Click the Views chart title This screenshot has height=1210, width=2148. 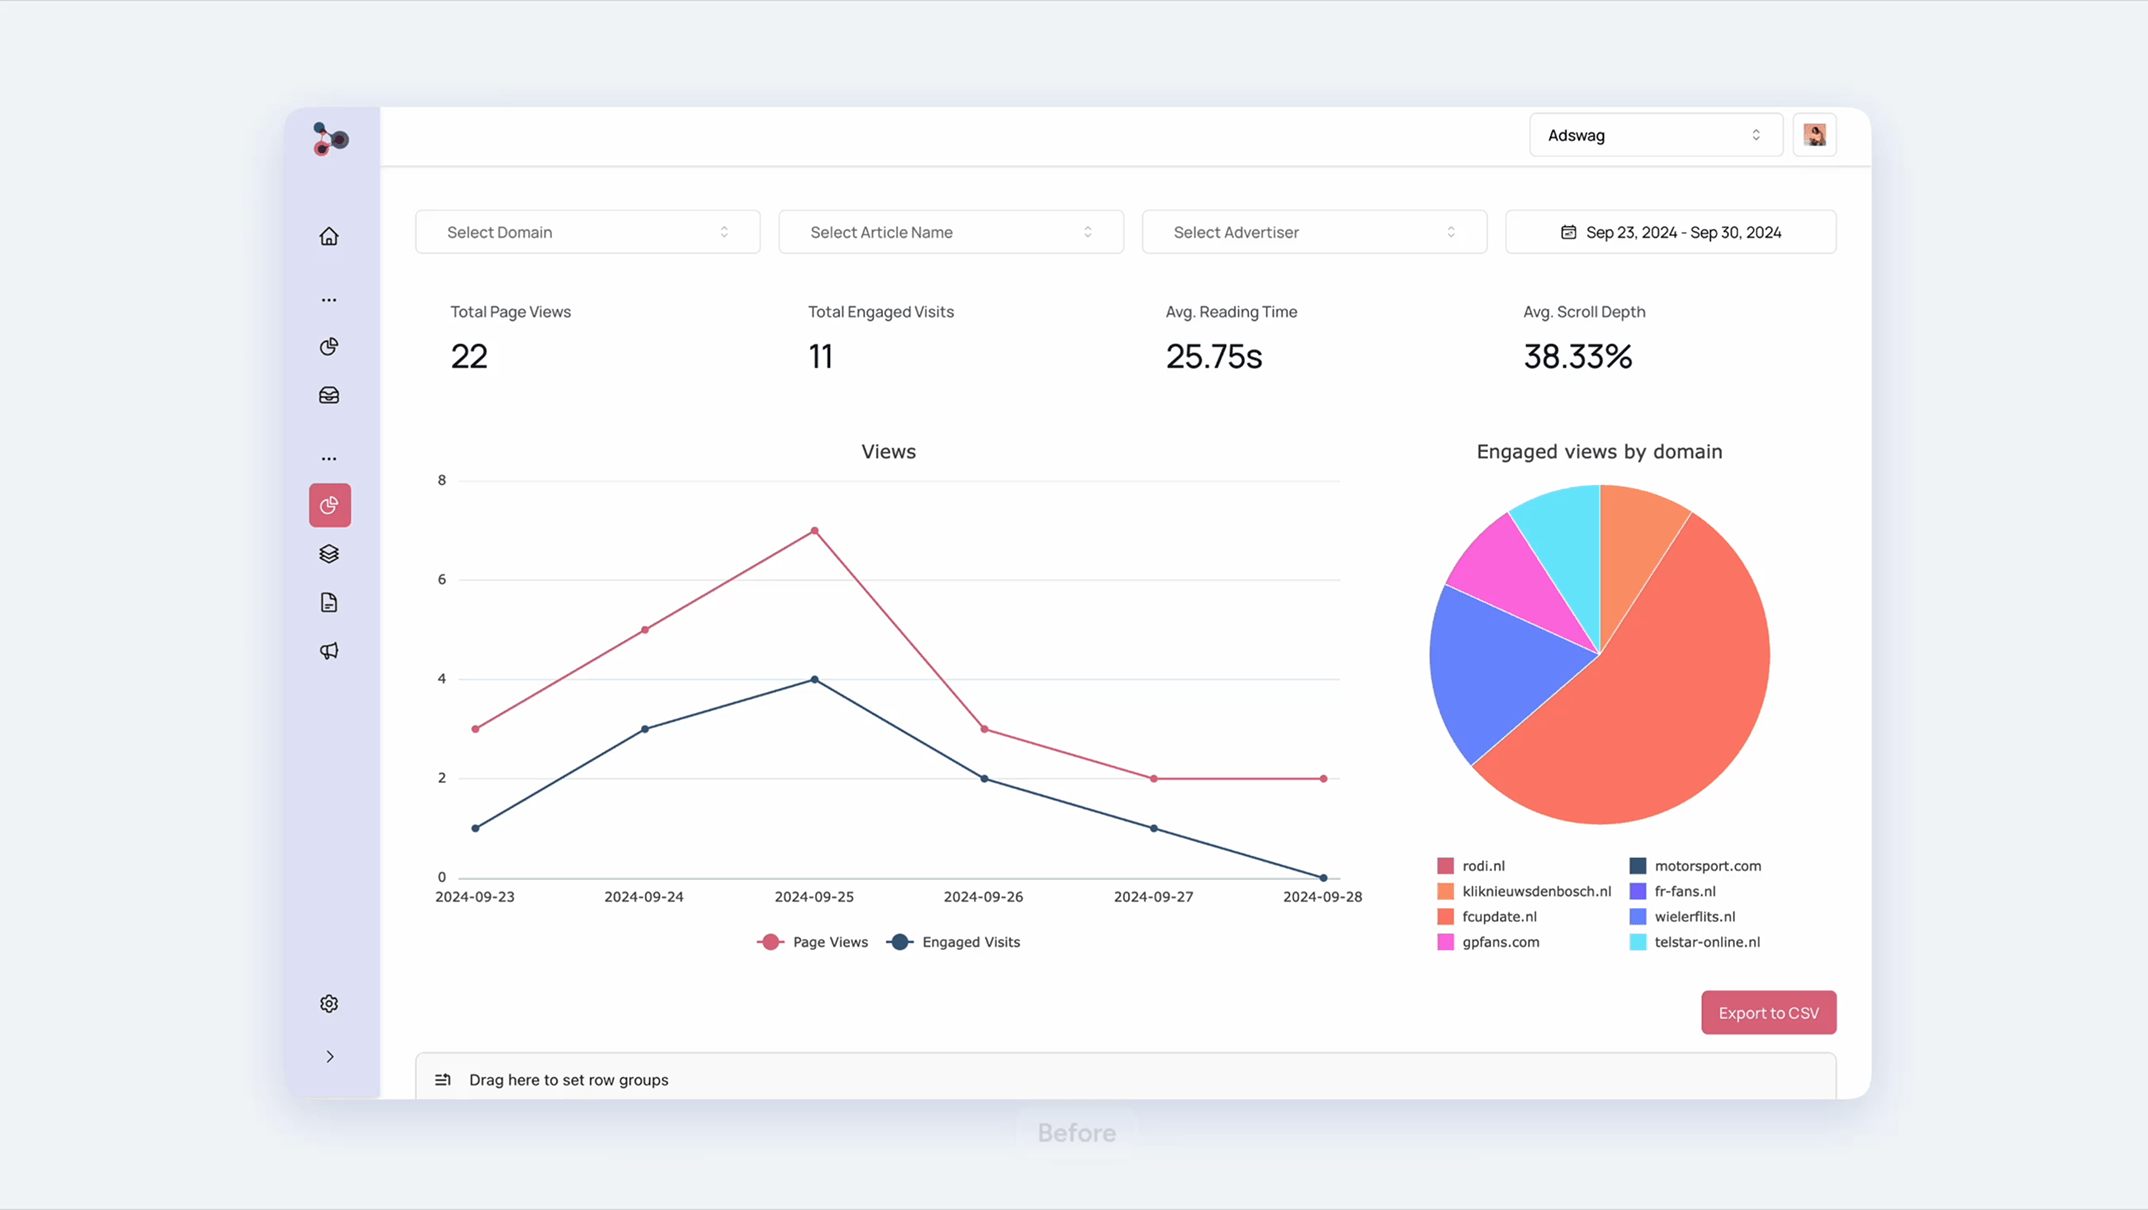pyautogui.click(x=888, y=452)
